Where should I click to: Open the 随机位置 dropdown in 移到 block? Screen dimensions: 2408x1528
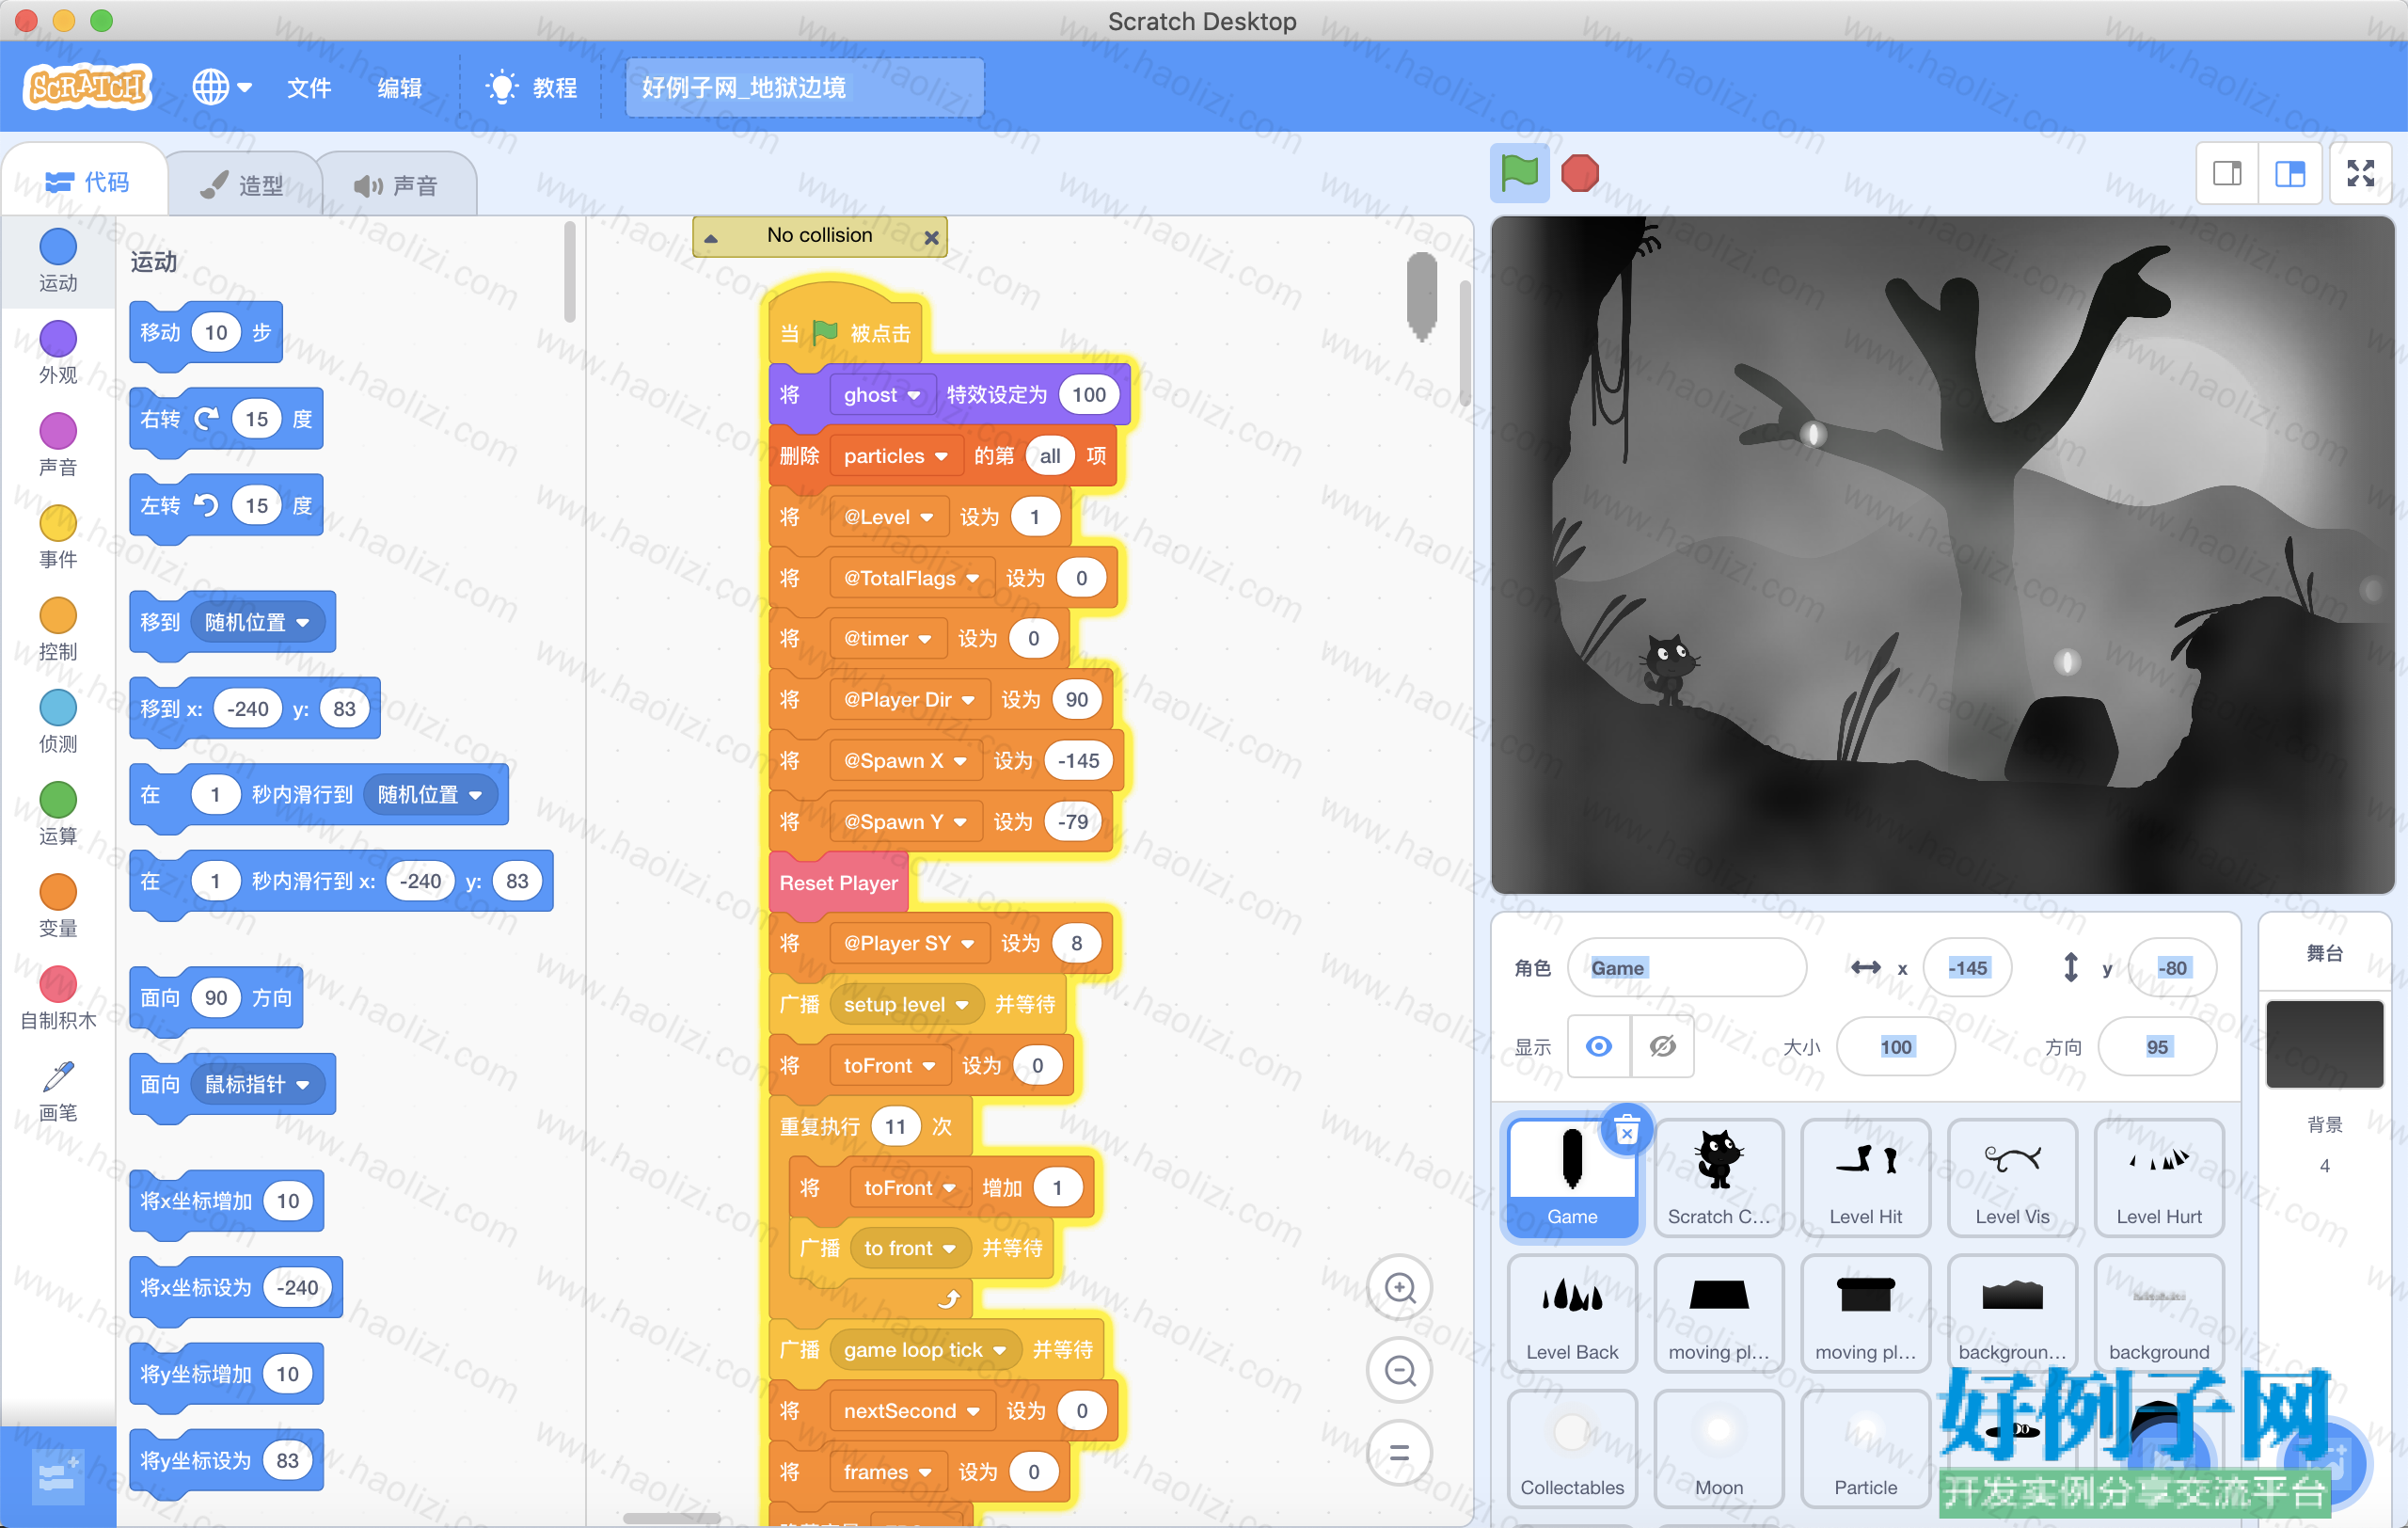[x=257, y=622]
